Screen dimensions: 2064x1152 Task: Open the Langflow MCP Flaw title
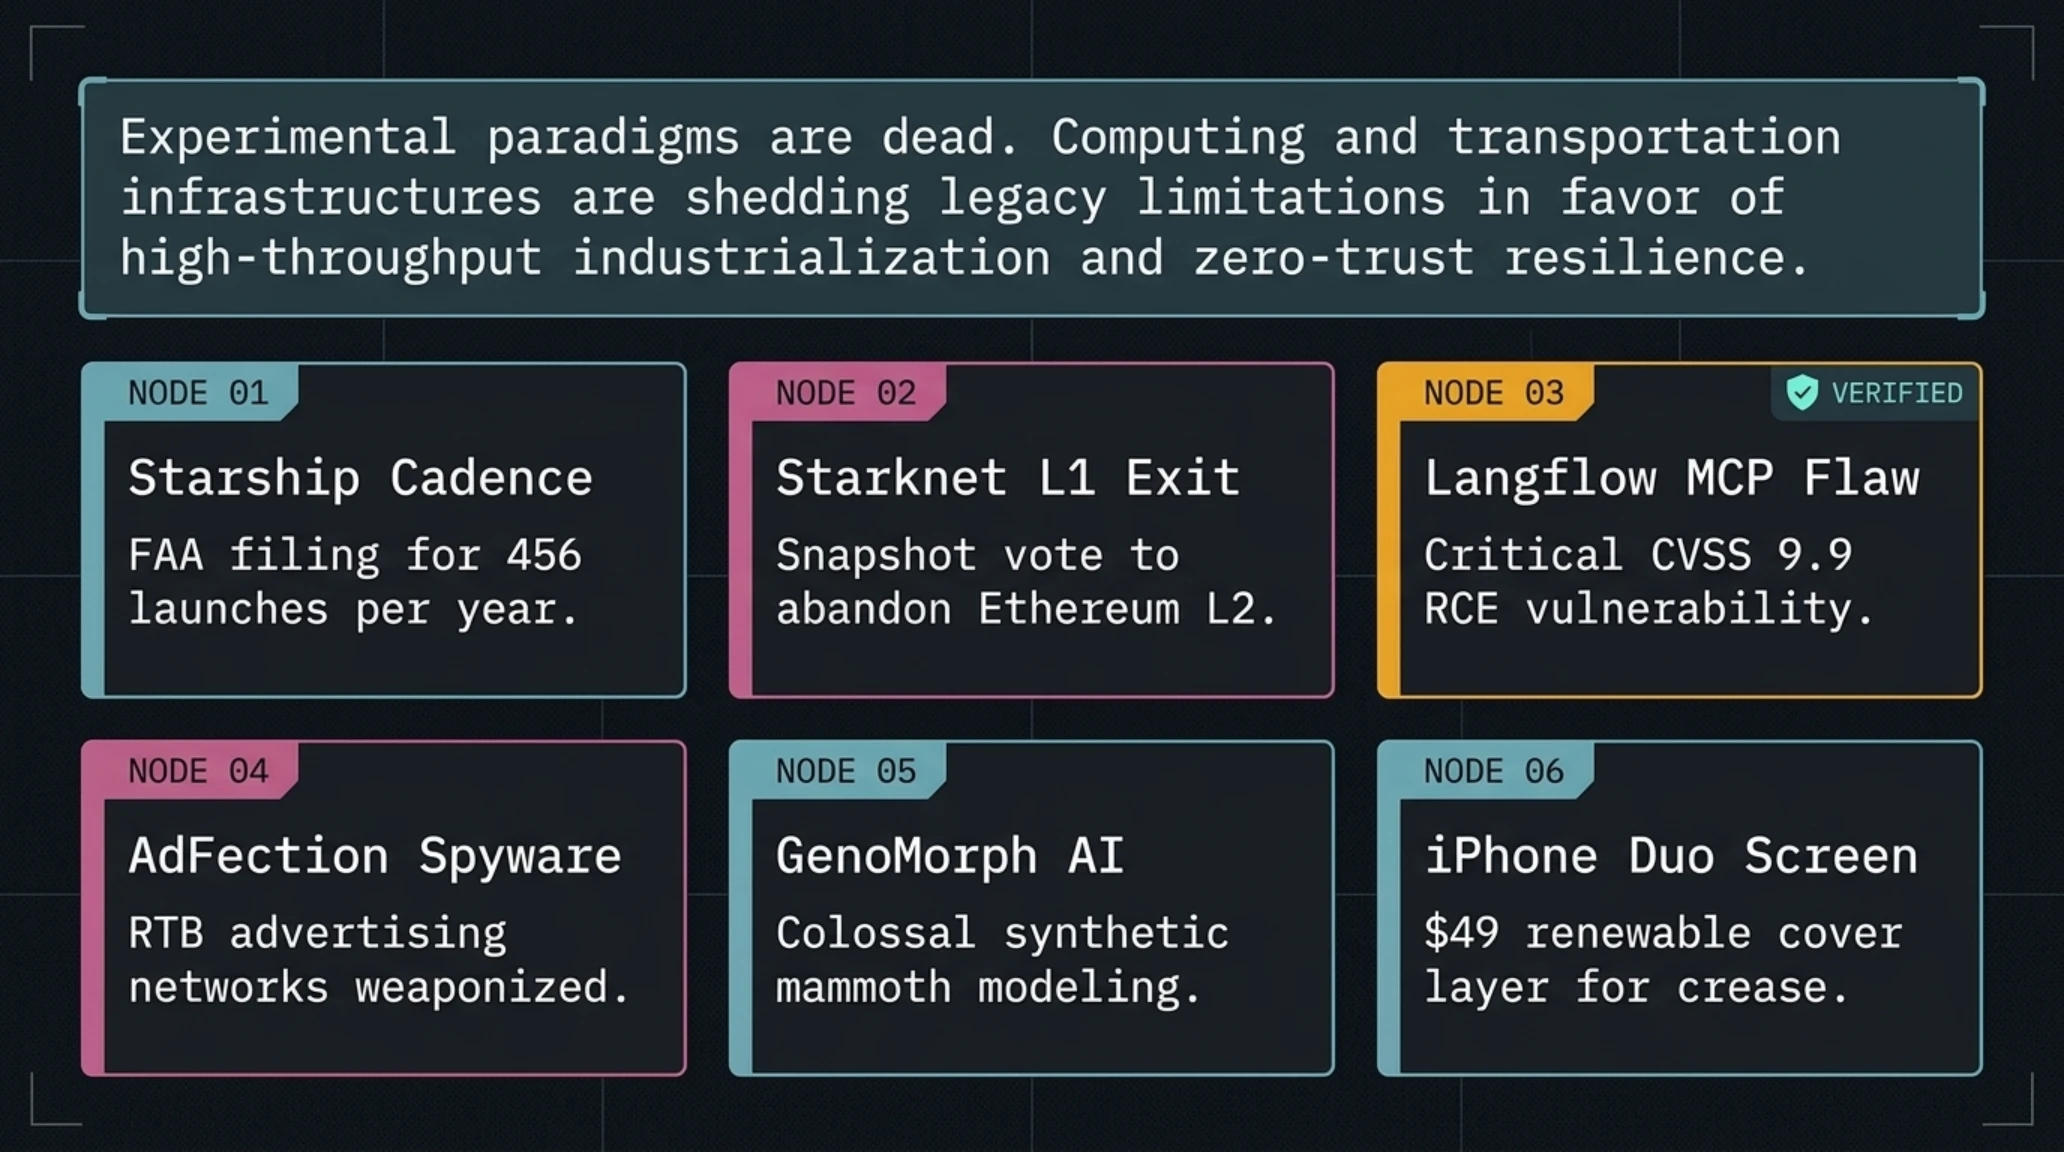coord(1672,478)
